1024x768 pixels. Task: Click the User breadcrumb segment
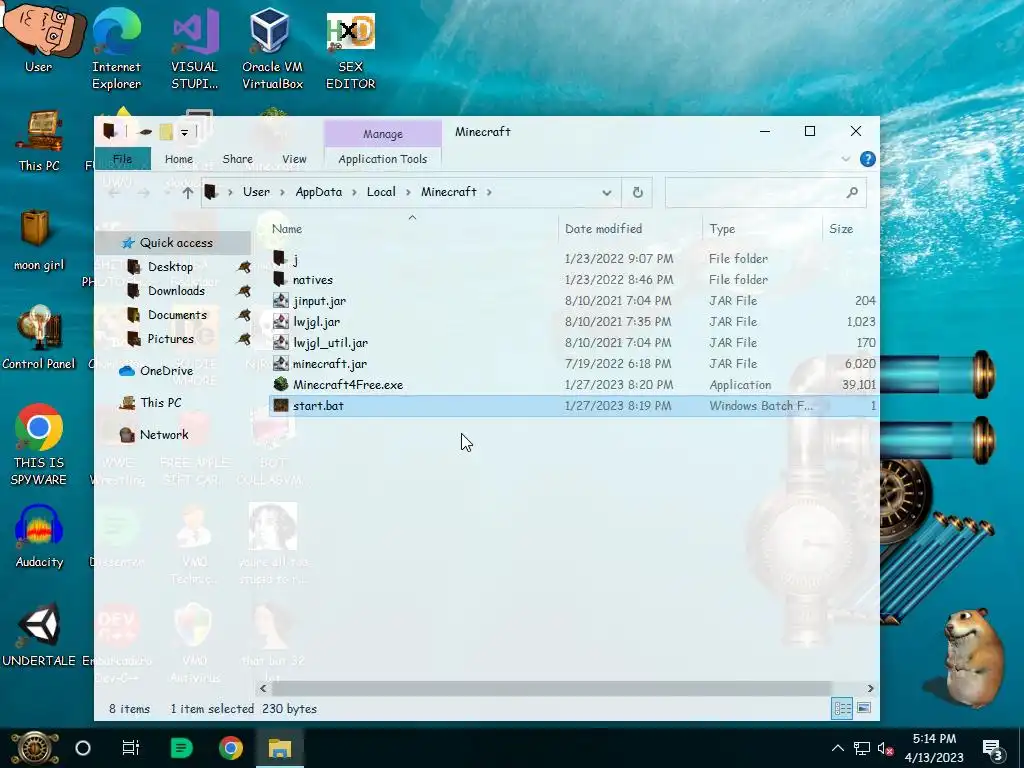(256, 192)
